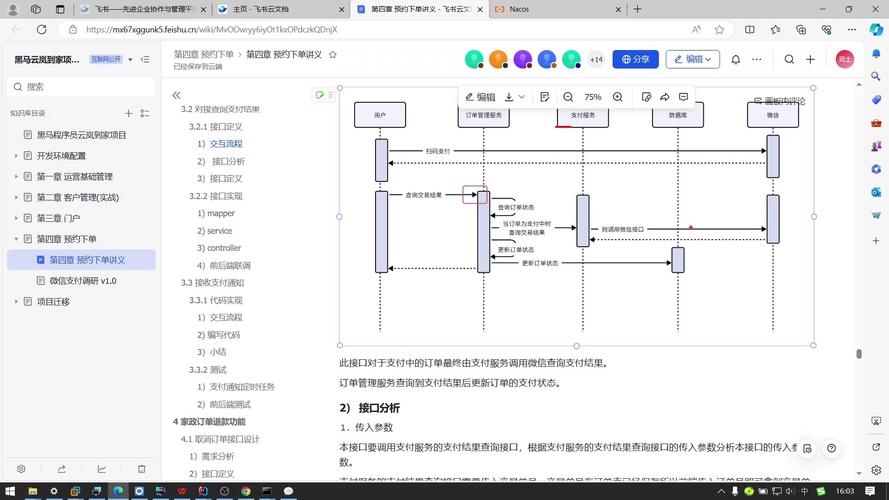
Task: Zoom in the whiteboard diagram
Action: click(618, 97)
